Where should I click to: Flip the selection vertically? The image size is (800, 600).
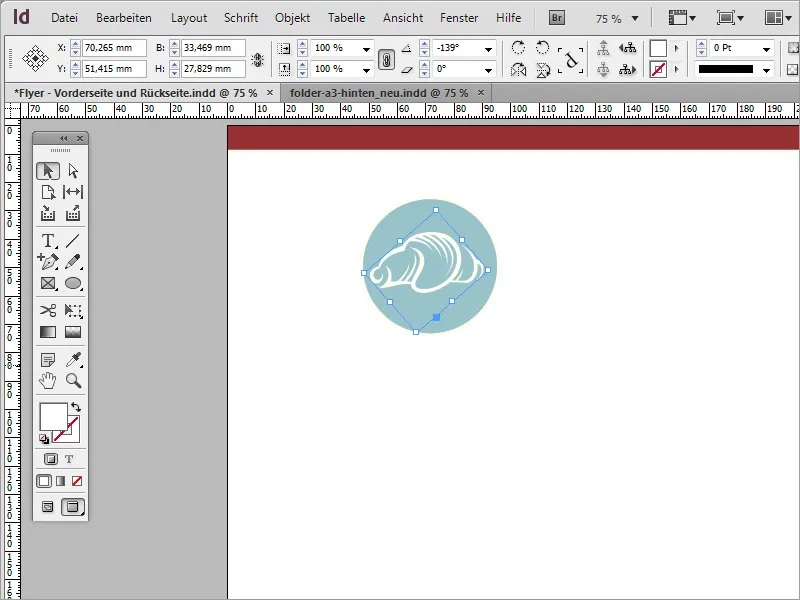543,69
